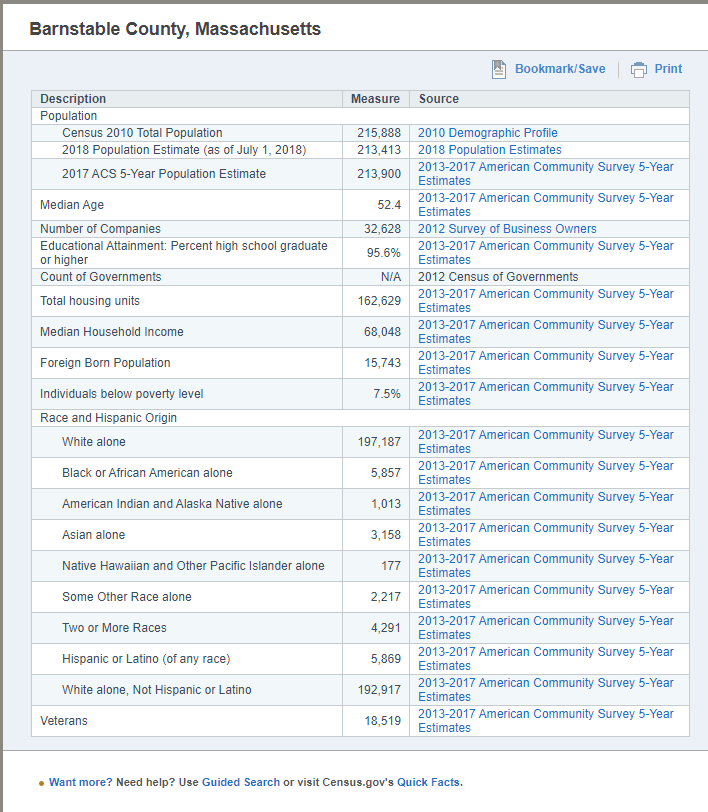The image size is (708, 812).
Task: Open ACS source link for Individuals below poverty level
Action: click(x=546, y=394)
